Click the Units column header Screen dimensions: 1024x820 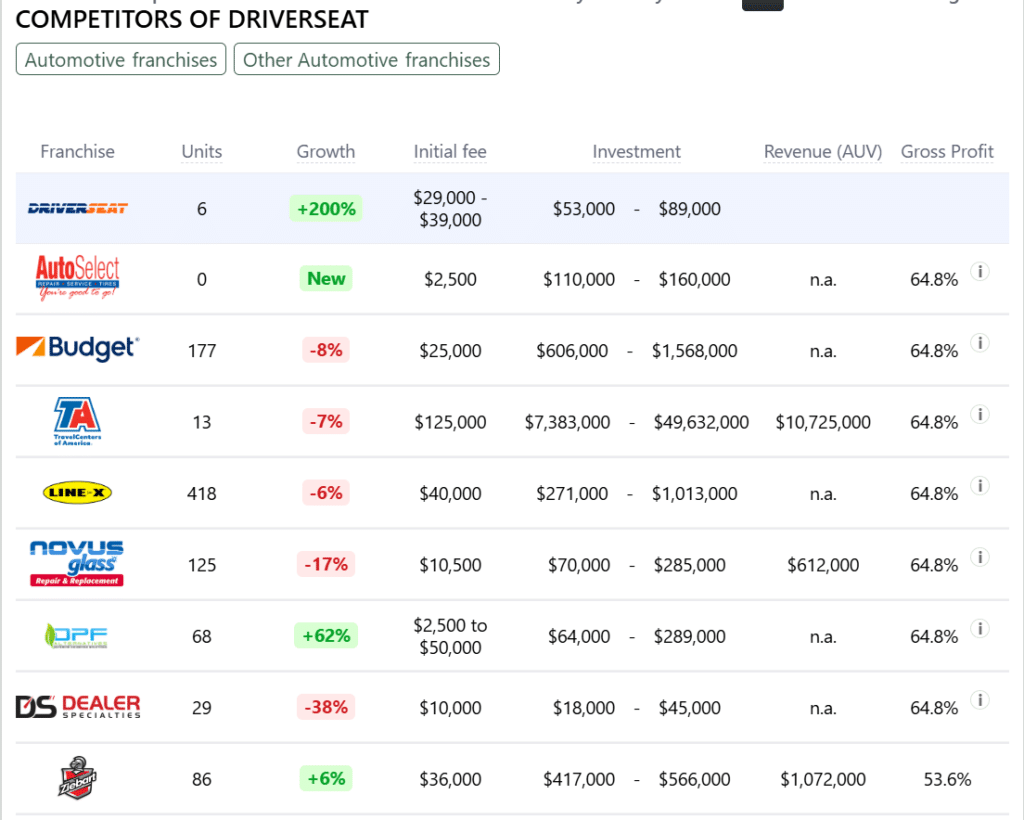point(202,151)
